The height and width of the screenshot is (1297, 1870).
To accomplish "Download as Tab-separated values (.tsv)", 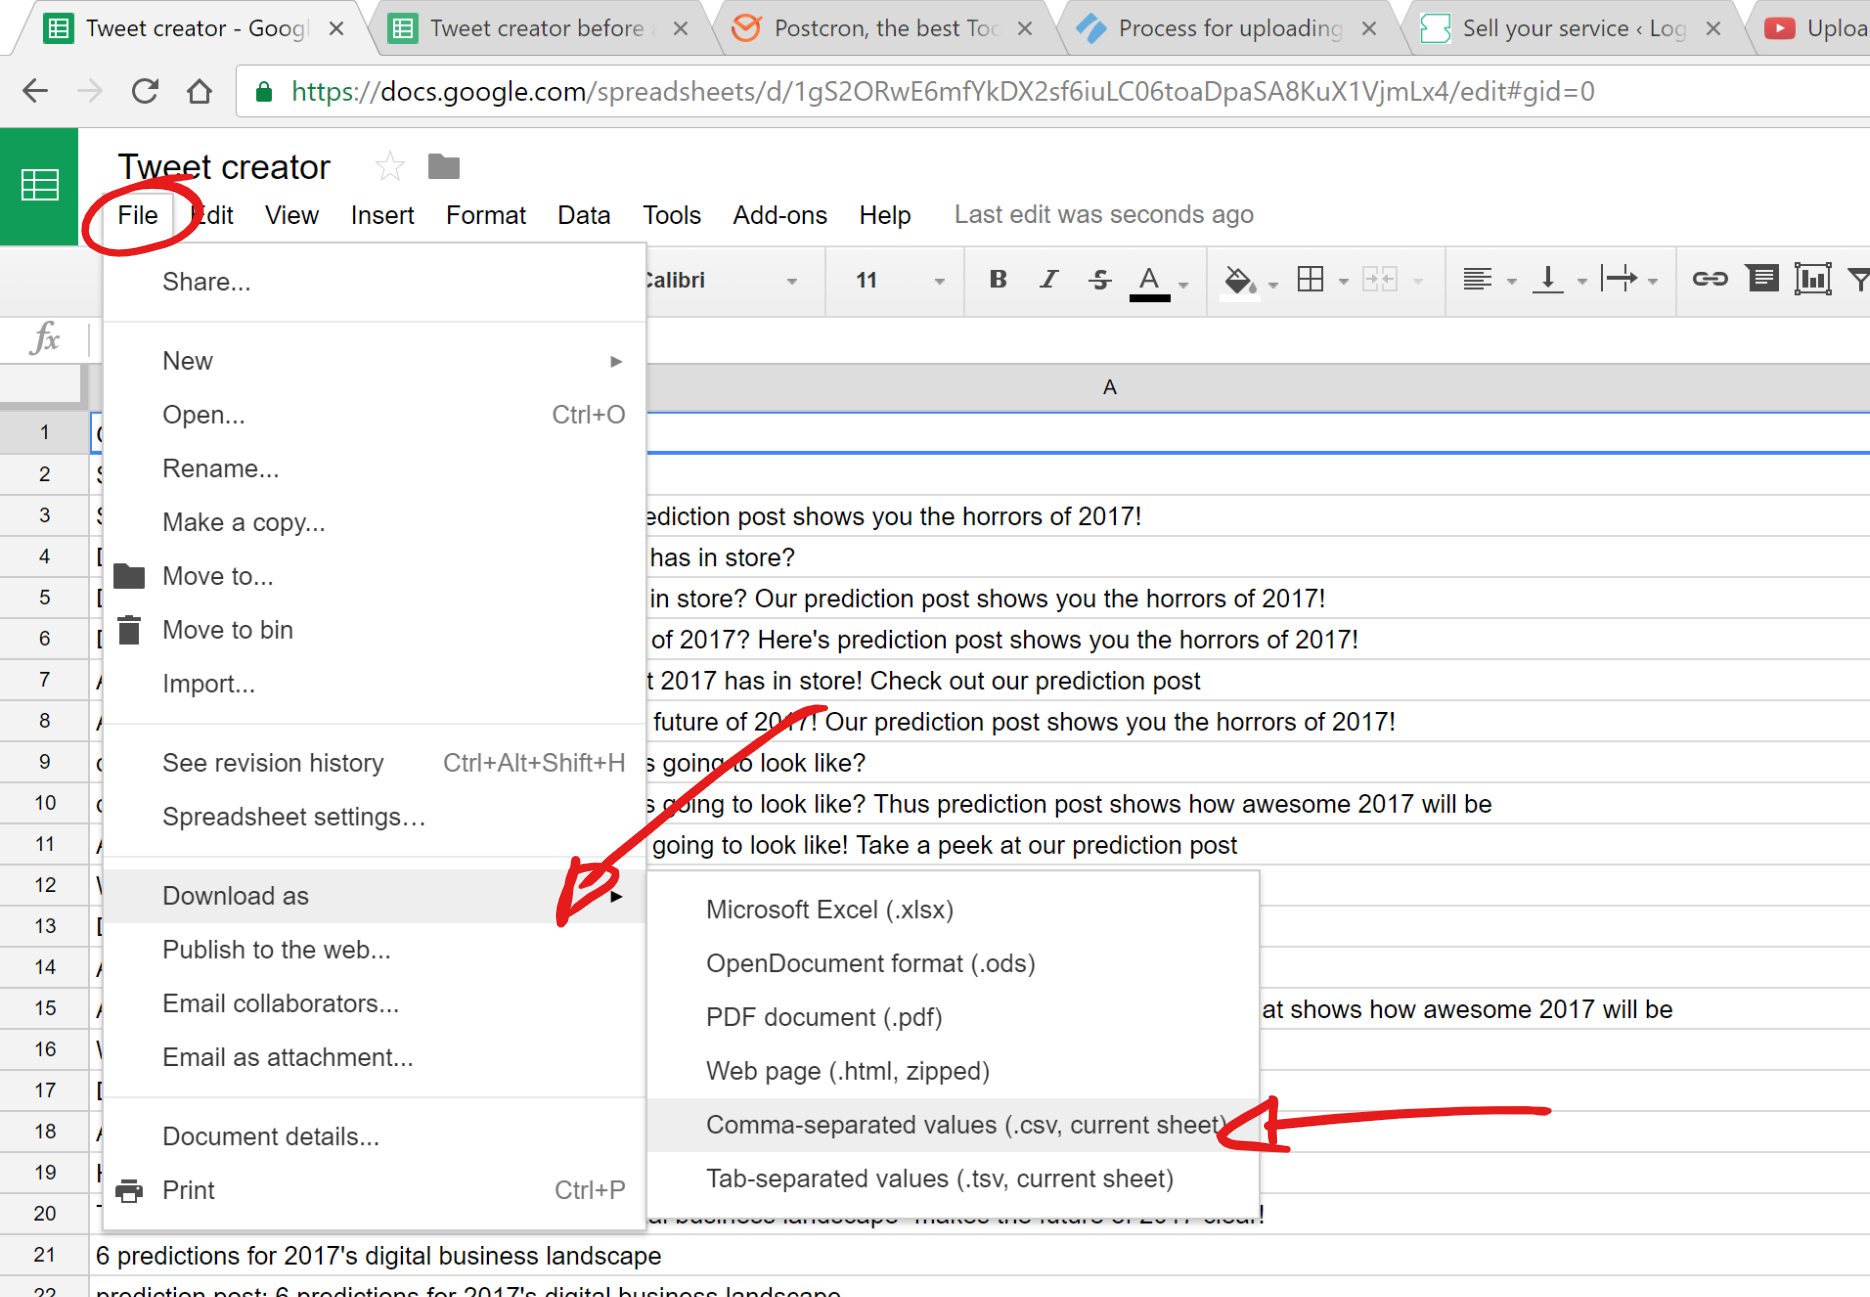I will tap(953, 1179).
